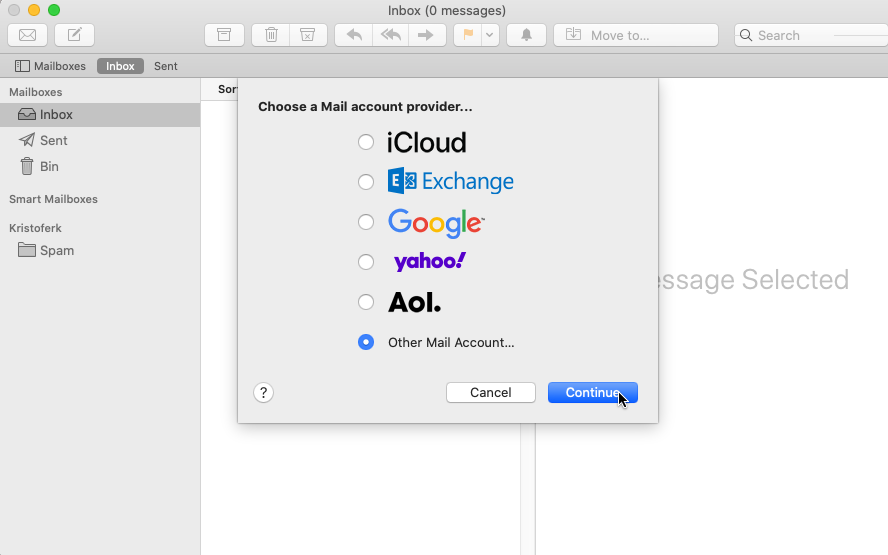Open the Move to… dropdown
888x555 pixels.
pyautogui.click(x=636, y=35)
